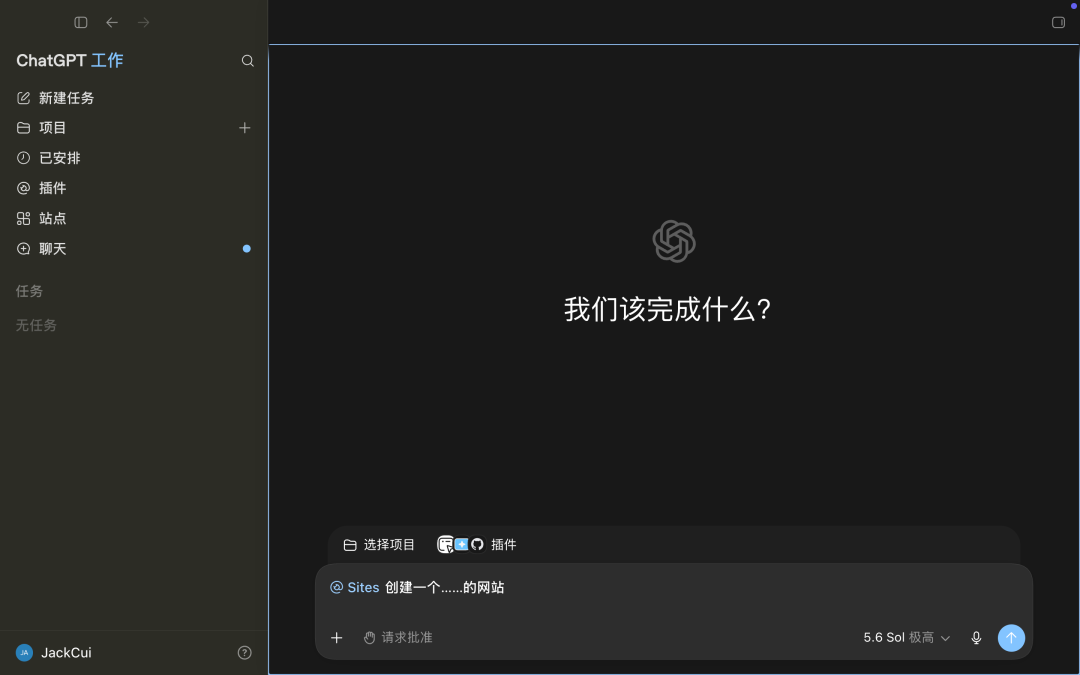Image resolution: width=1080 pixels, height=675 pixels.
Task: Click the grid icon beside 站点
Action: click(x=23, y=218)
